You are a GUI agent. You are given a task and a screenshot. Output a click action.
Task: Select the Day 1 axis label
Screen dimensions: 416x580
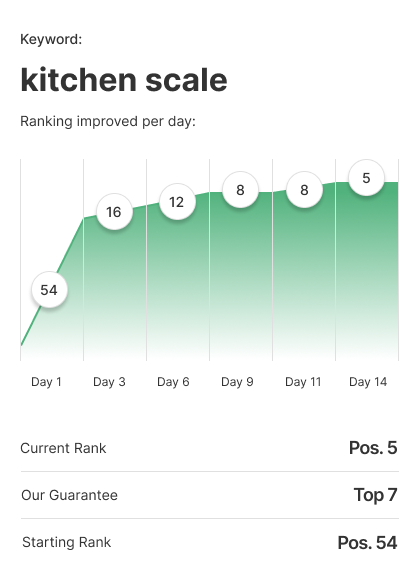click(46, 382)
